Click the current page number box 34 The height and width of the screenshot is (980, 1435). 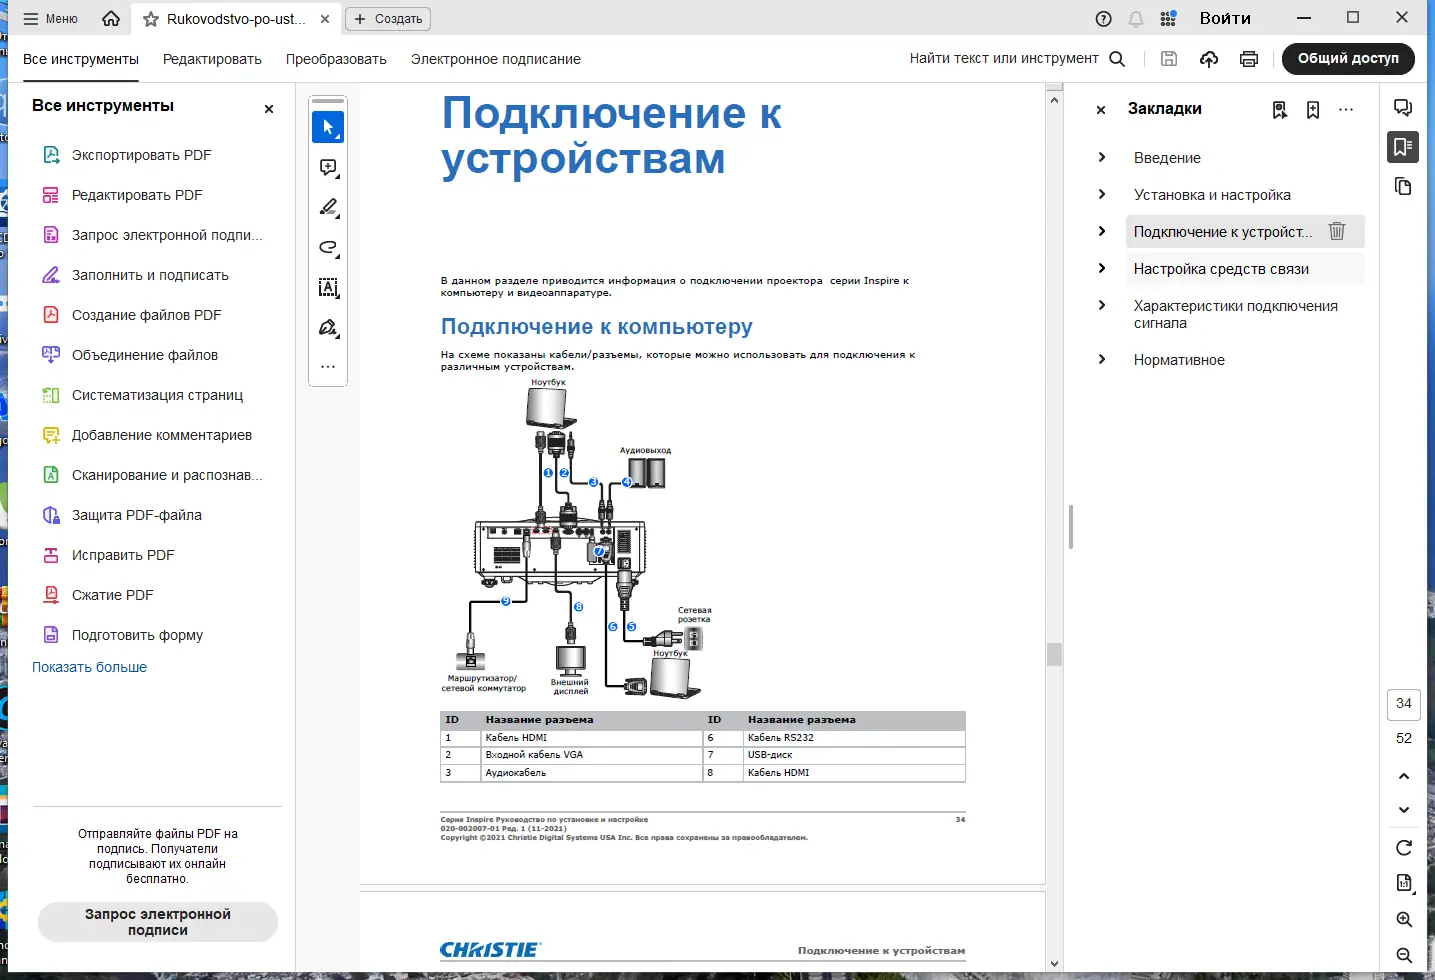[1404, 704]
